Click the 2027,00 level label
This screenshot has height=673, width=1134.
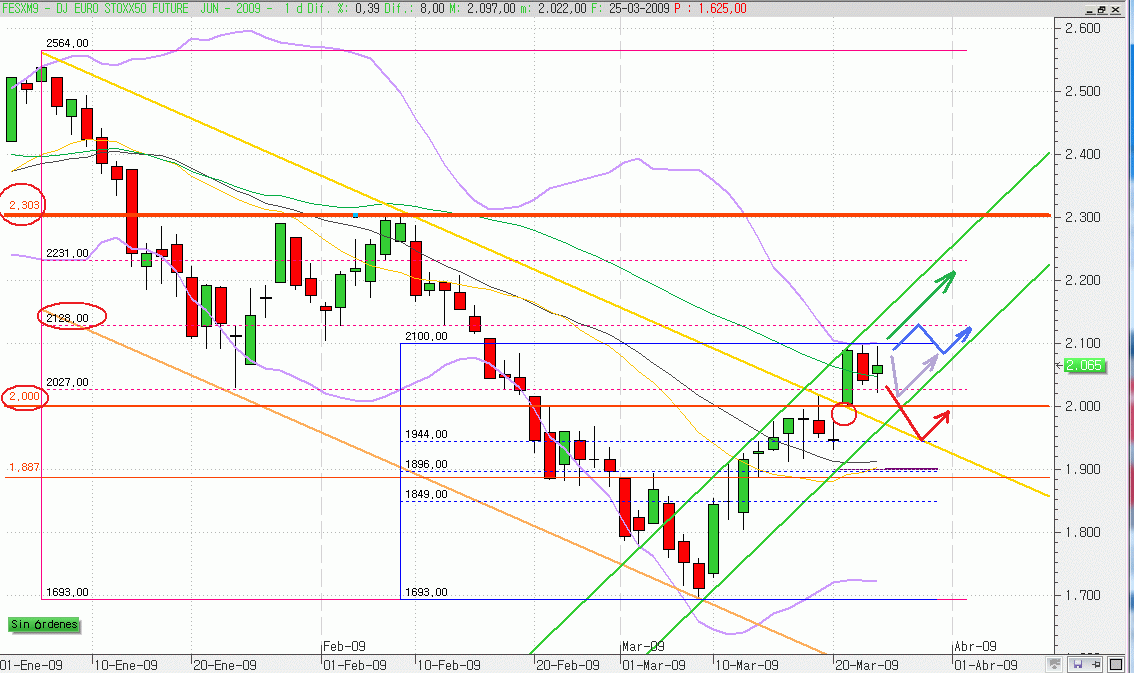pos(67,382)
